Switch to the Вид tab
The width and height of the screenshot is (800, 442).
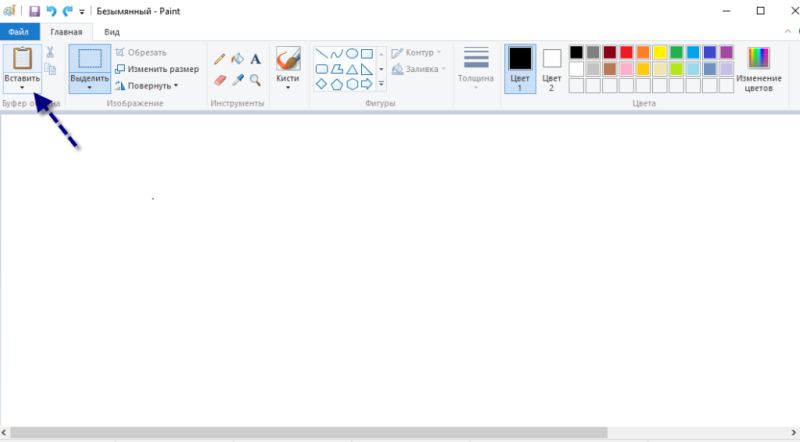pyautogui.click(x=113, y=32)
